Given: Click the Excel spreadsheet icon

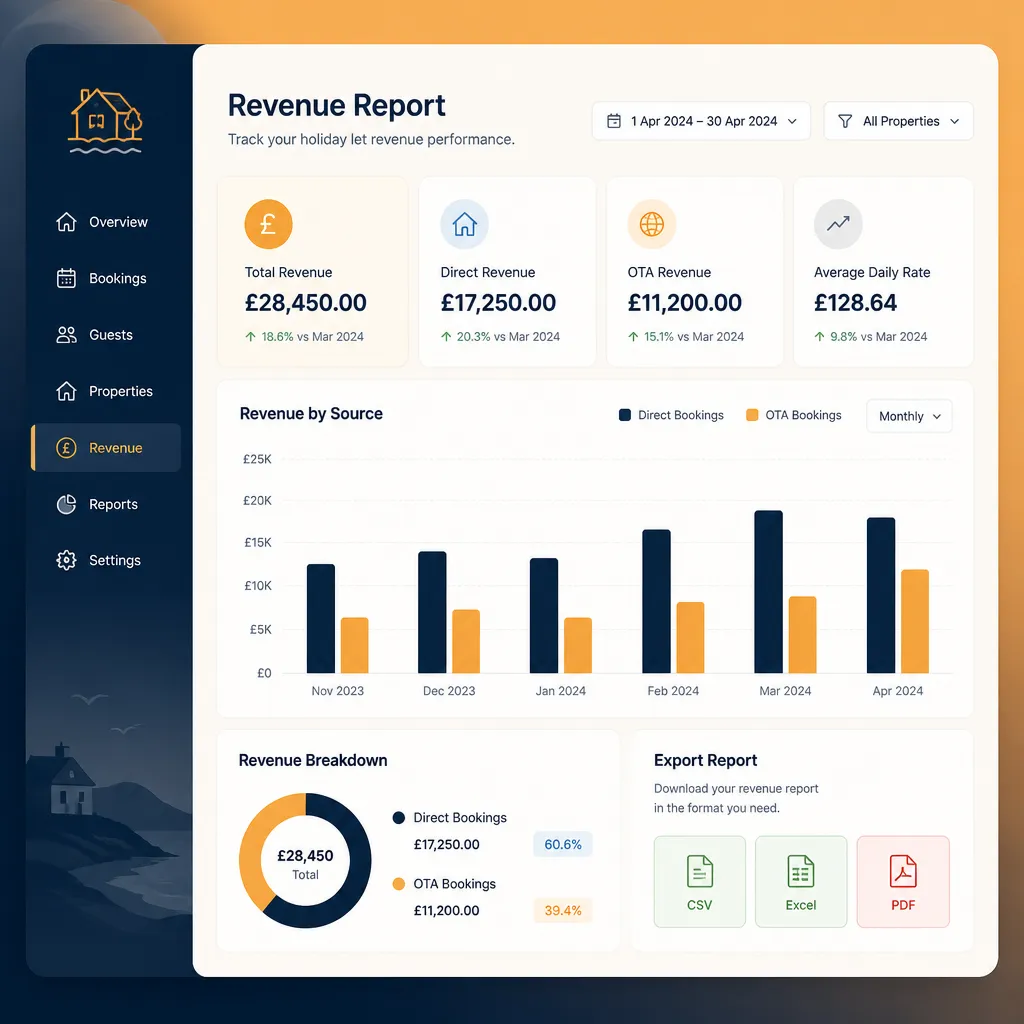Looking at the screenshot, I should click(801, 871).
